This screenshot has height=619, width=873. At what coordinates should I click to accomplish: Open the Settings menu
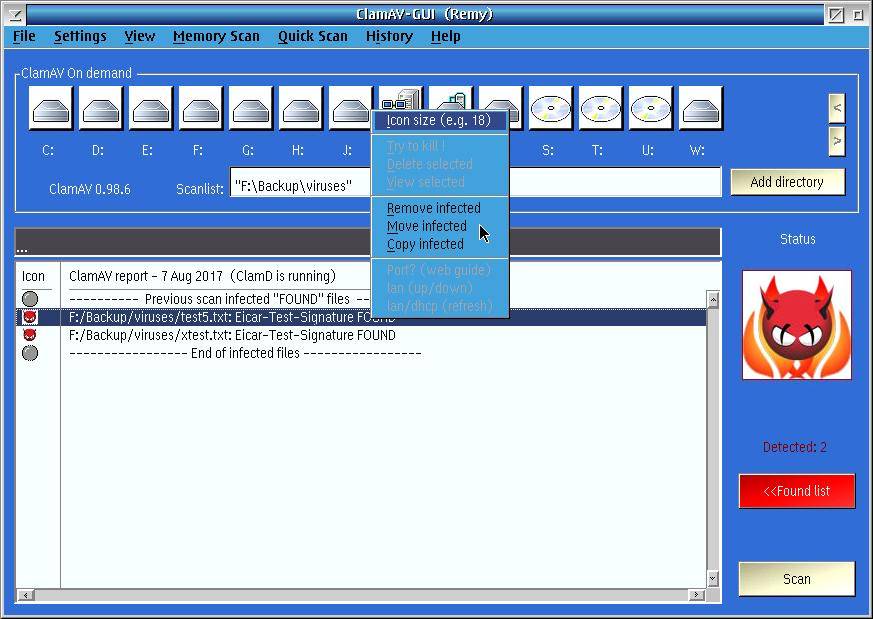pyautogui.click(x=80, y=36)
